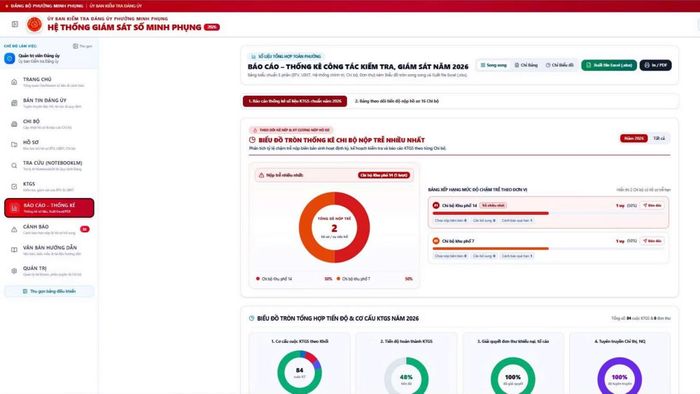
Task: Open the Quản Trị gear icon
Action: tap(14, 271)
